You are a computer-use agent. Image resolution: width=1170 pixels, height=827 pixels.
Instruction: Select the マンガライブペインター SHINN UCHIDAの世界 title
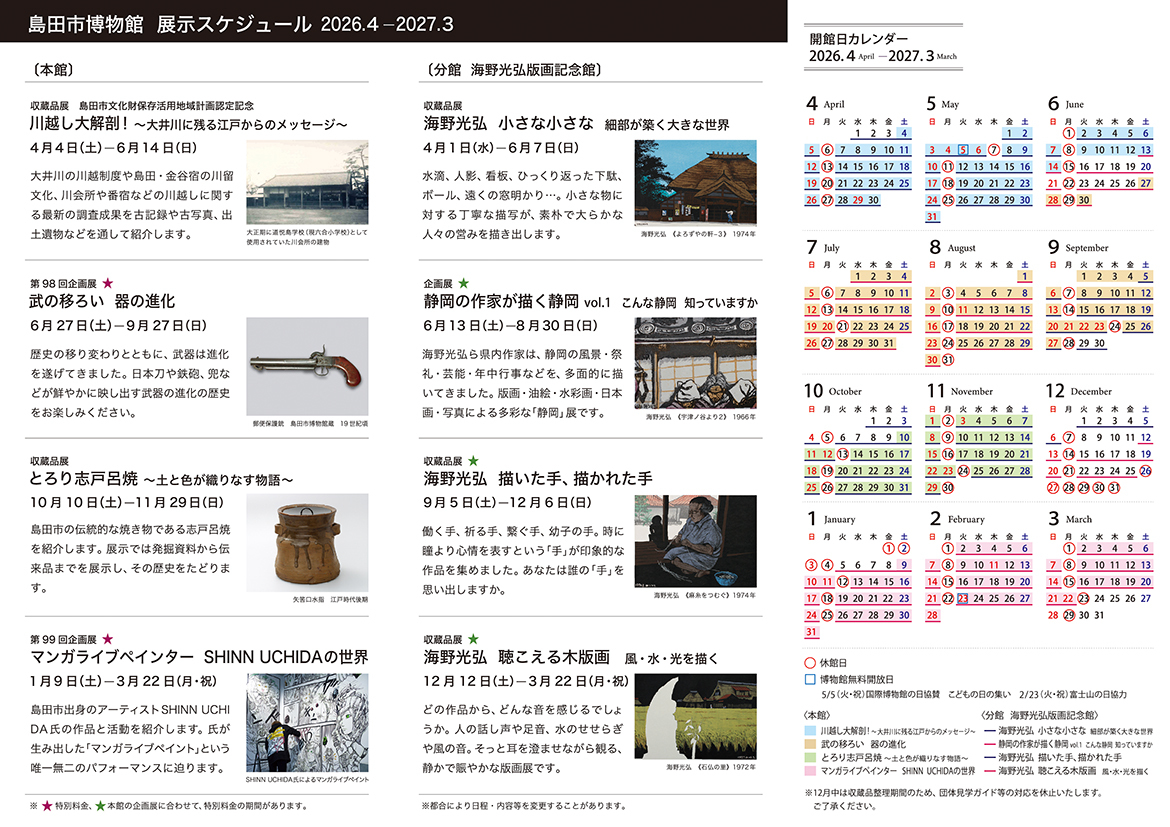(x=198, y=658)
